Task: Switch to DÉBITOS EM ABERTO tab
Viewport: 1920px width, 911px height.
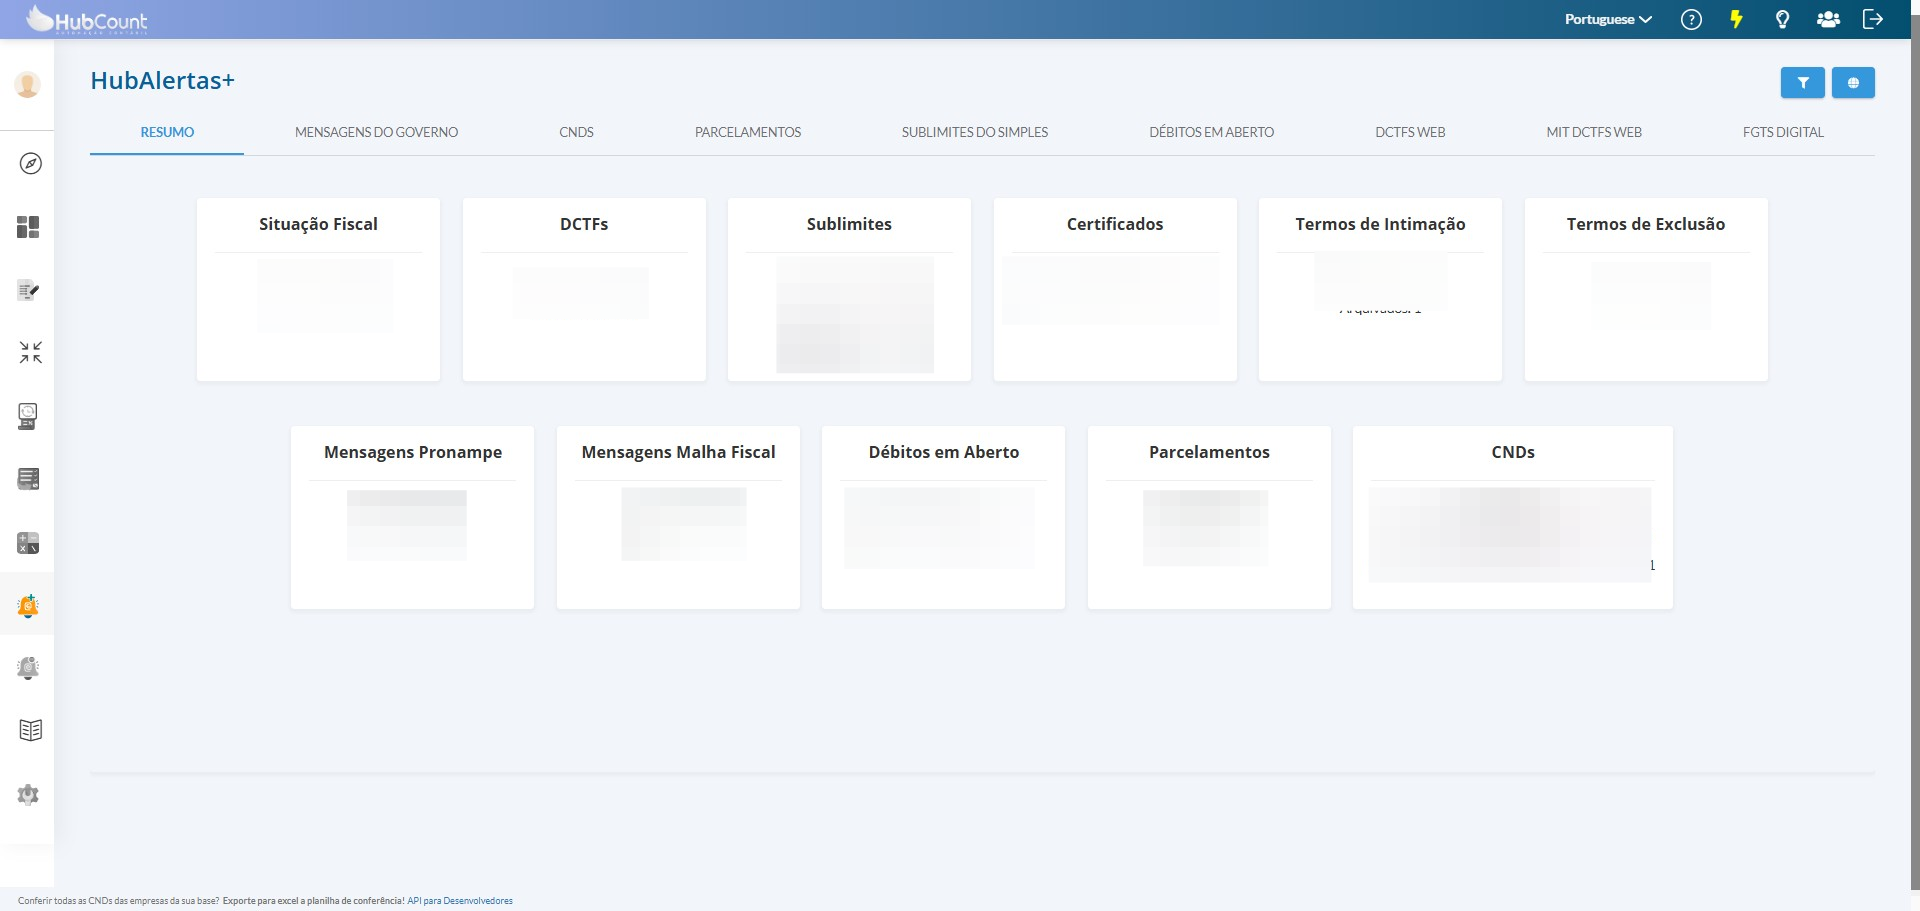Action: click(x=1211, y=132)
